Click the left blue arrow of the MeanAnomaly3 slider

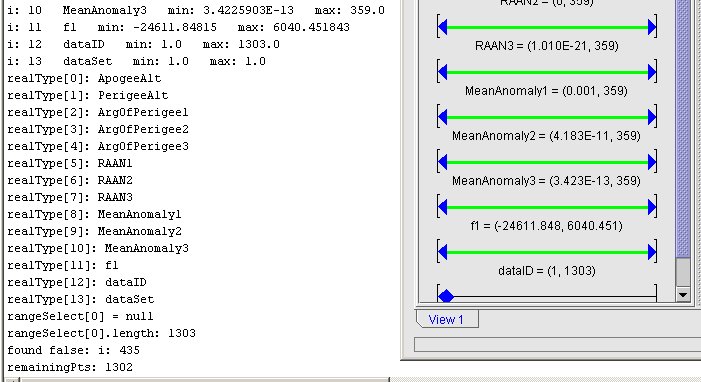(x=443, y=162)
